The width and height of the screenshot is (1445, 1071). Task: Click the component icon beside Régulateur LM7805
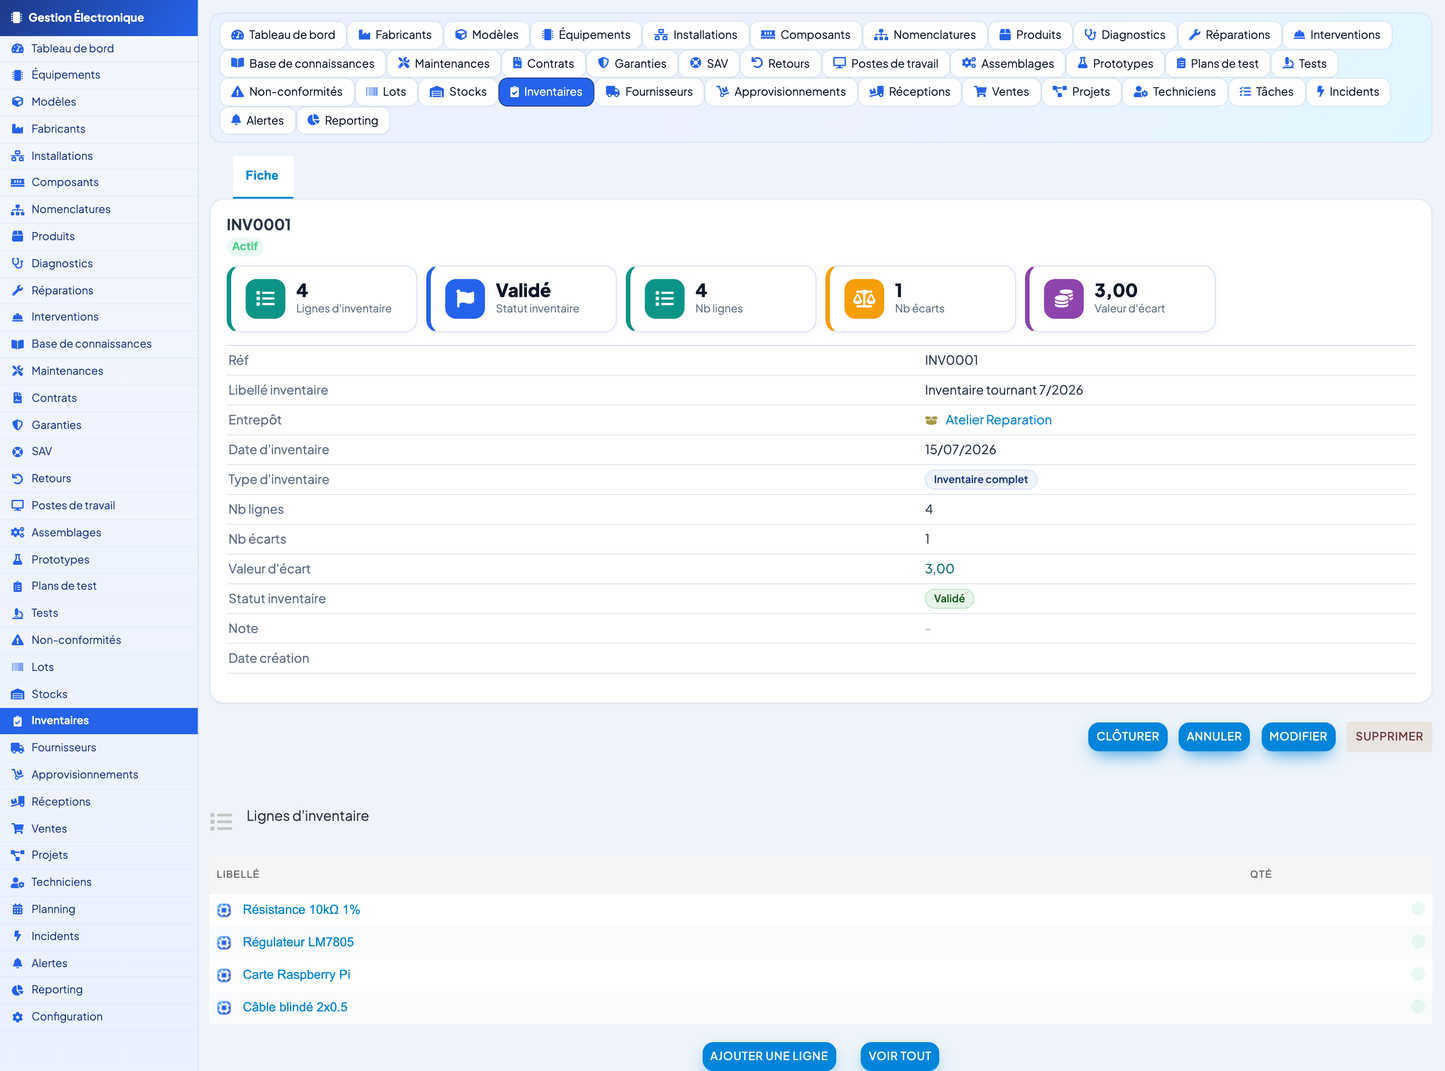224,942
